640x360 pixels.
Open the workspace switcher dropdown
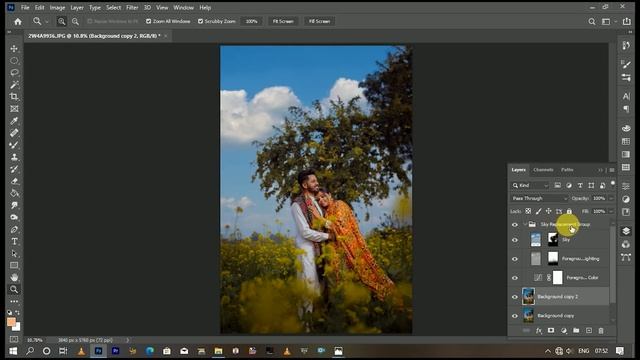pyautogui.click(x=608, y=21)
